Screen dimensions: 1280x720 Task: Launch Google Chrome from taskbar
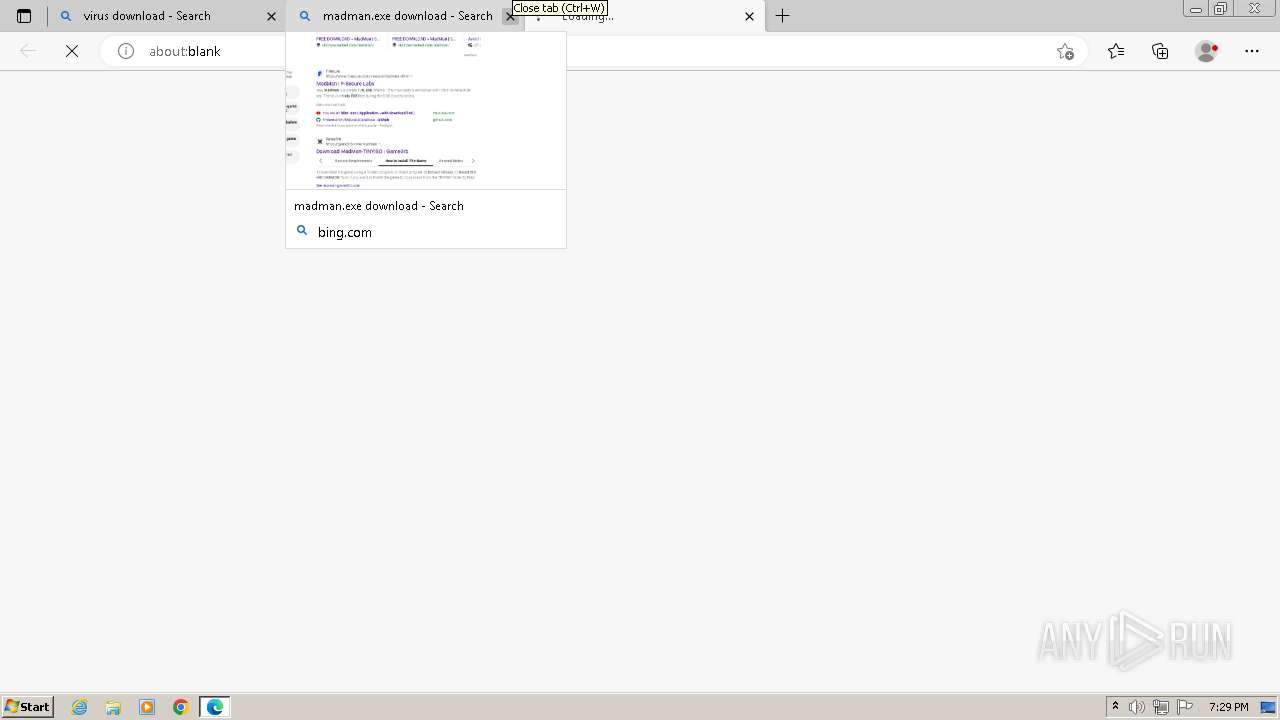point(181,707)
